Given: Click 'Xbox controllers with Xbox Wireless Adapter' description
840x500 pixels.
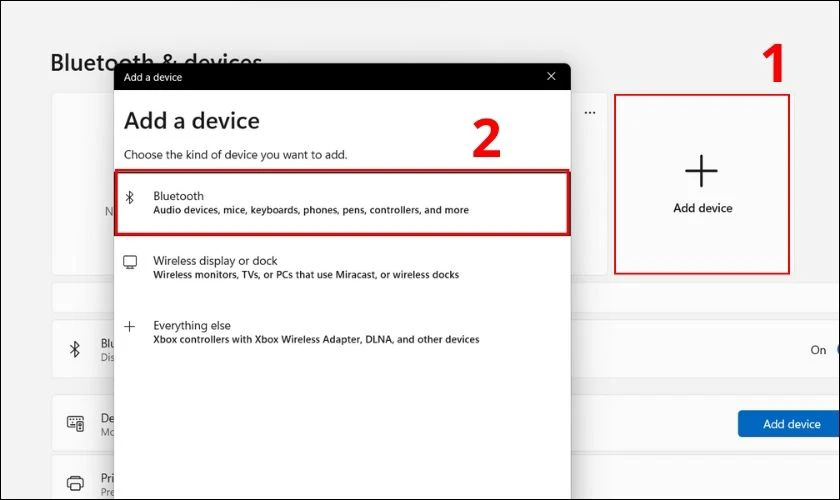Looking at the screenshot, I should pos(316,340).
